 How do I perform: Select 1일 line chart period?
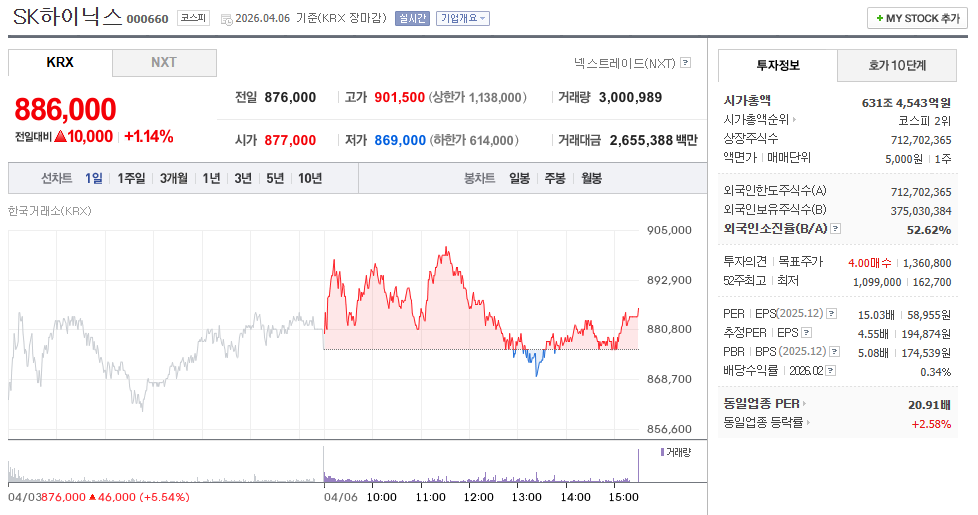[94, 178]
